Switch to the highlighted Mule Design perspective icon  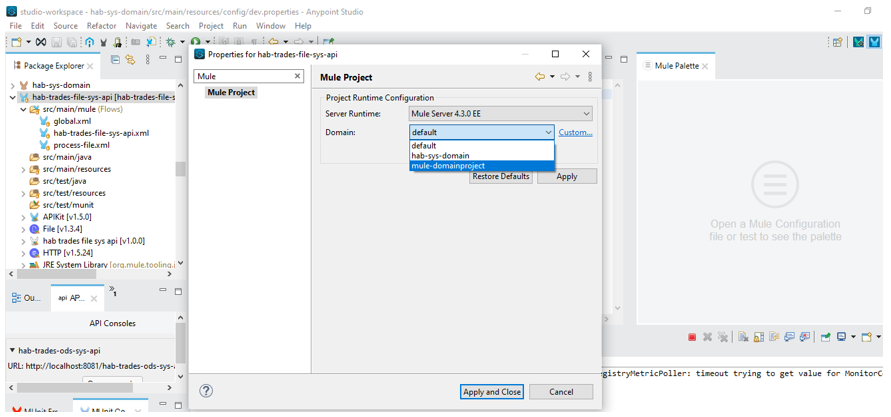point(874,42)
